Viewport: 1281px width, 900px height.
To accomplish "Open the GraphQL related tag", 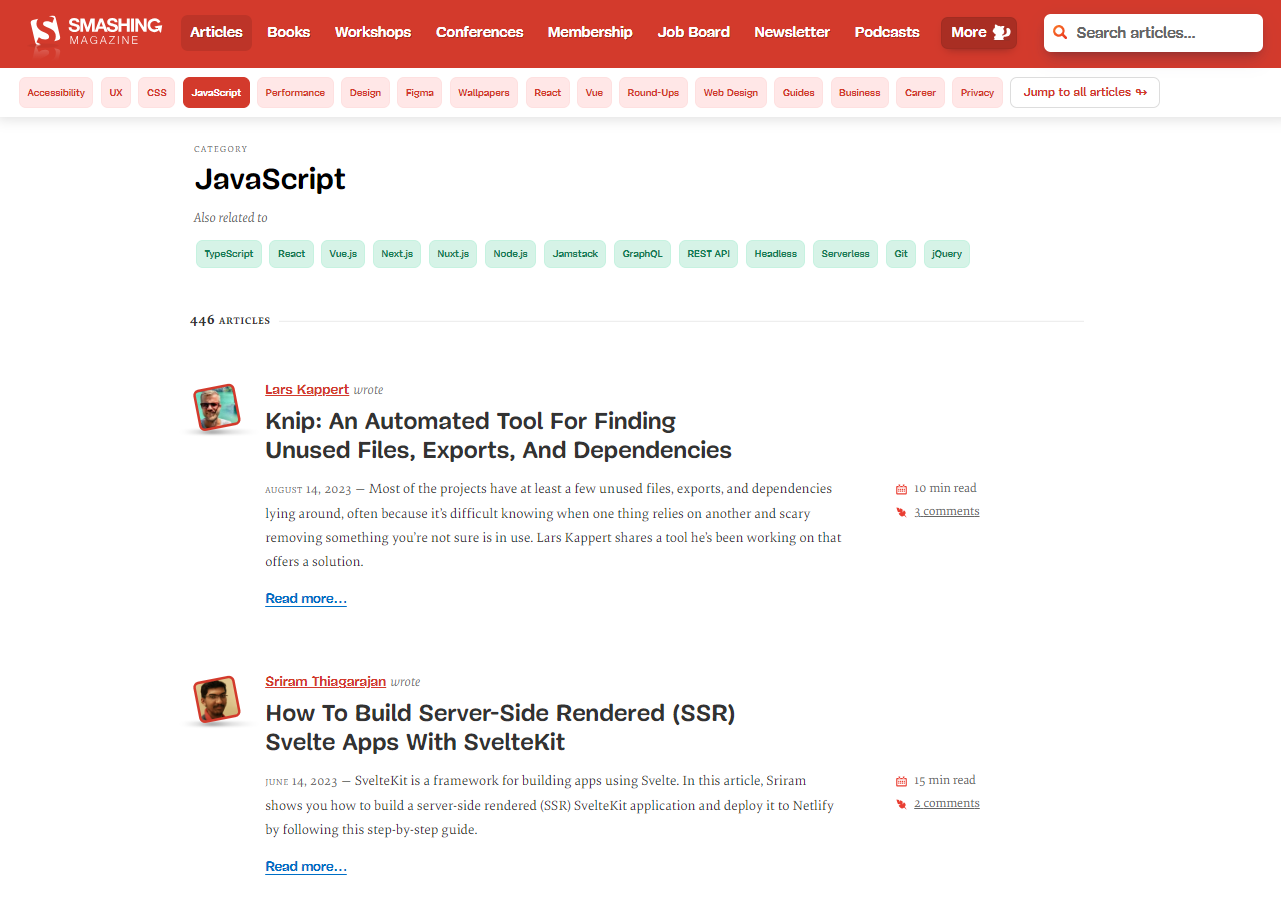I will (x=642, y=254).
